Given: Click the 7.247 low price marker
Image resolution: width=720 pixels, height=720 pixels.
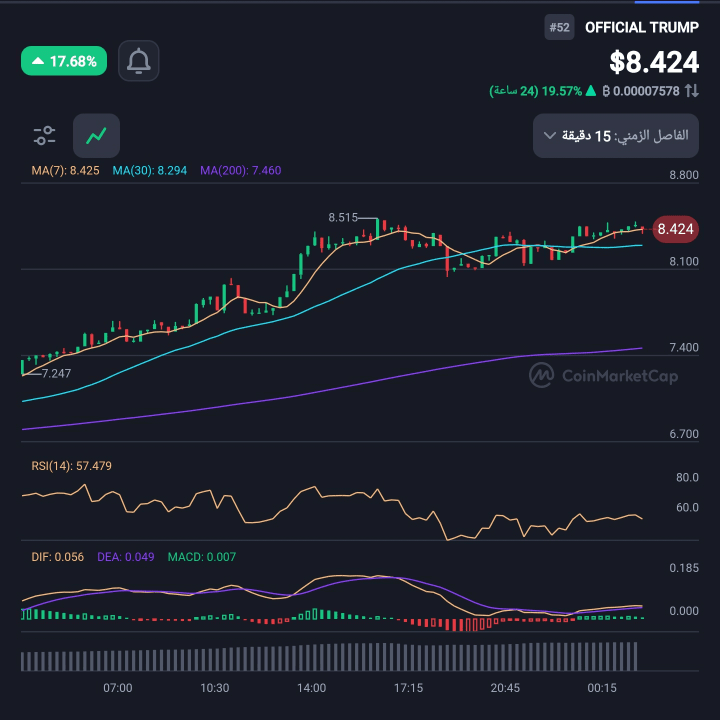Looking at the screenshot, I should (56, 373).
